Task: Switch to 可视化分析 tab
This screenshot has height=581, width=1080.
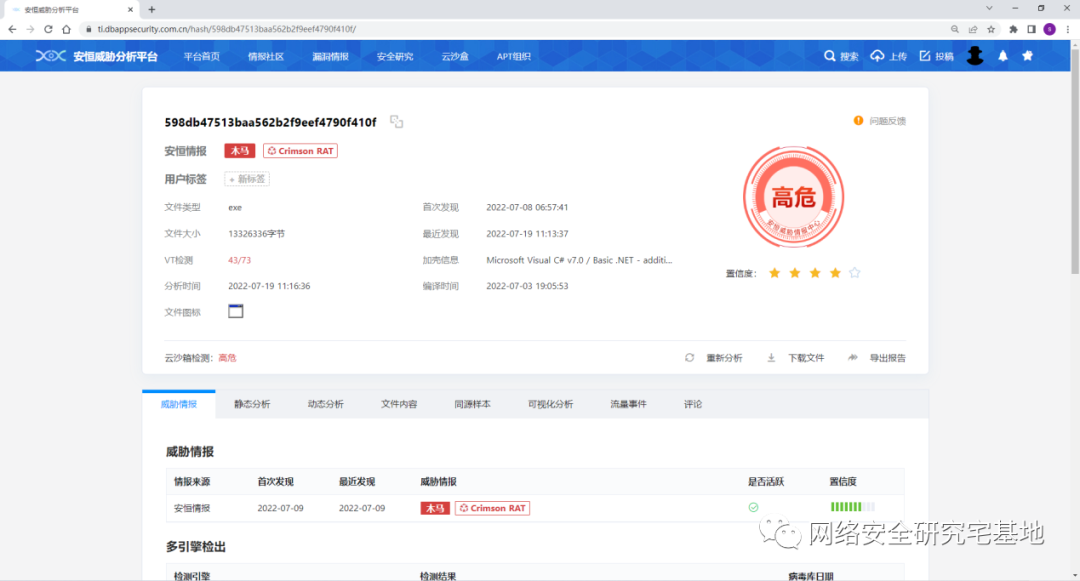Action: click(x=550, y=404)
